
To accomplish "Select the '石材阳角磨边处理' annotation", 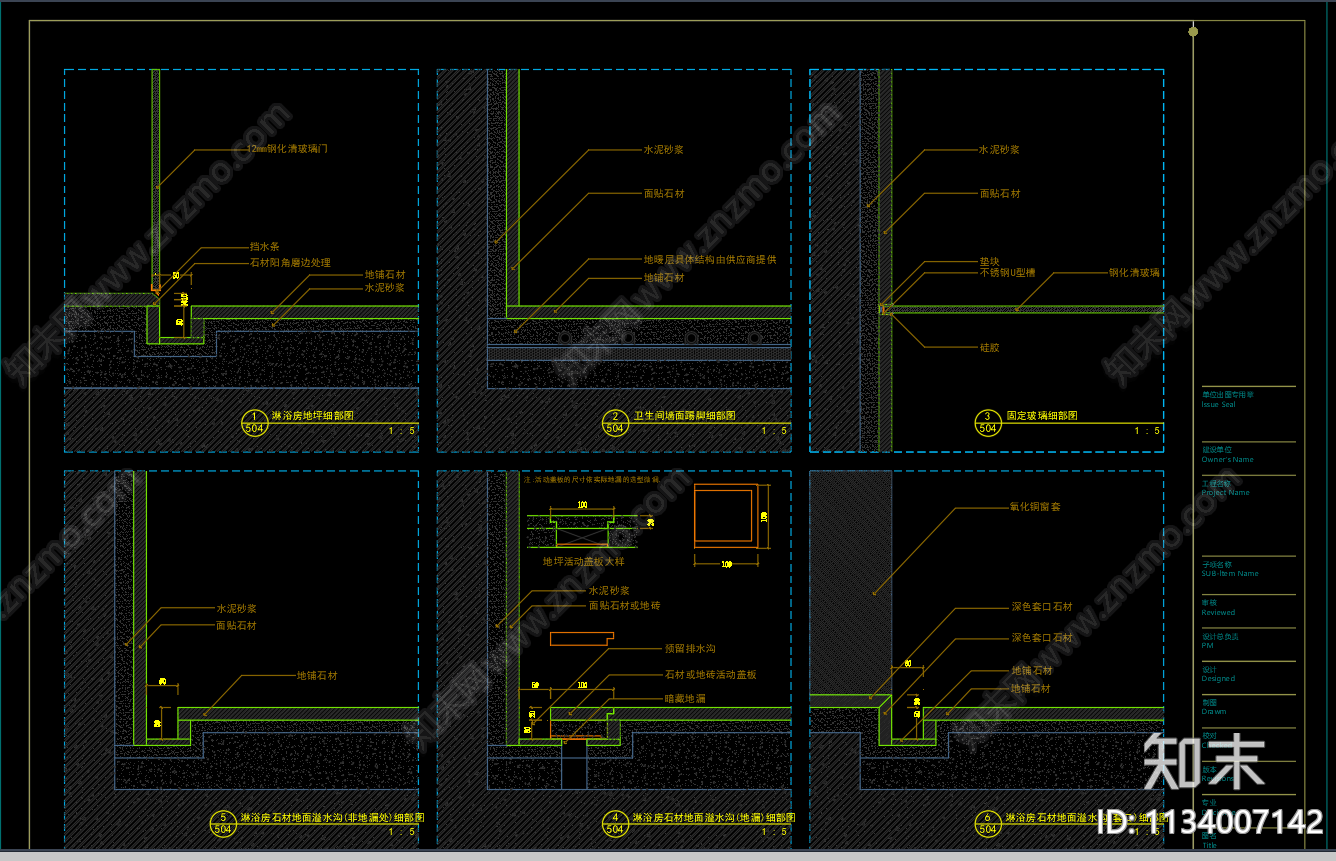I will (x=289, y=263).
